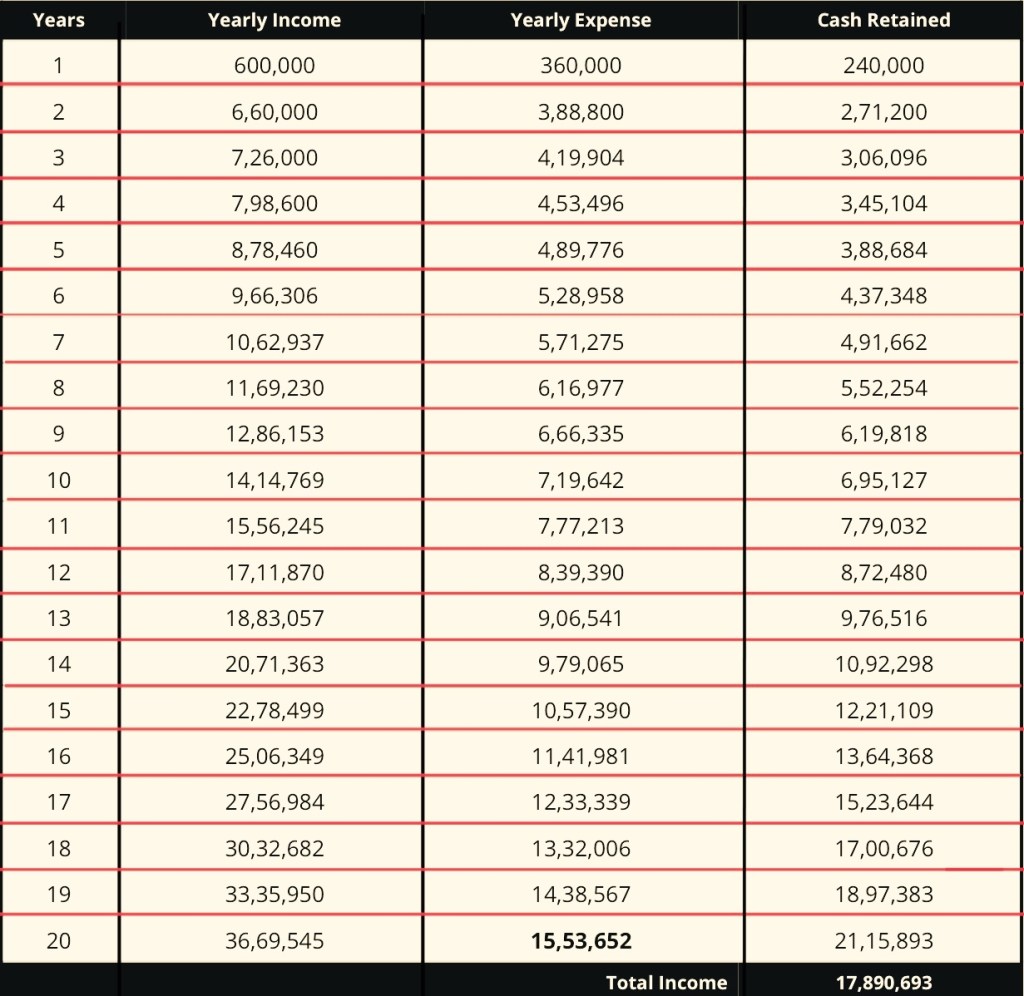The height and width of the screenshot is (996, 1024).
Task: Select the year 15 income 22,78,499
Action: (274, 711)
